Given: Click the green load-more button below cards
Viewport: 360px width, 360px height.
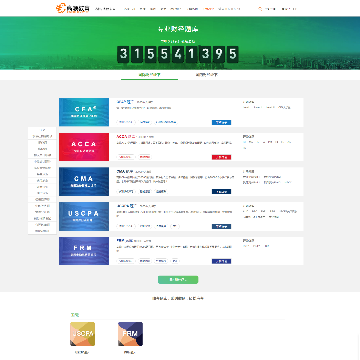Looking at the screenshot, I should [178, 280].
